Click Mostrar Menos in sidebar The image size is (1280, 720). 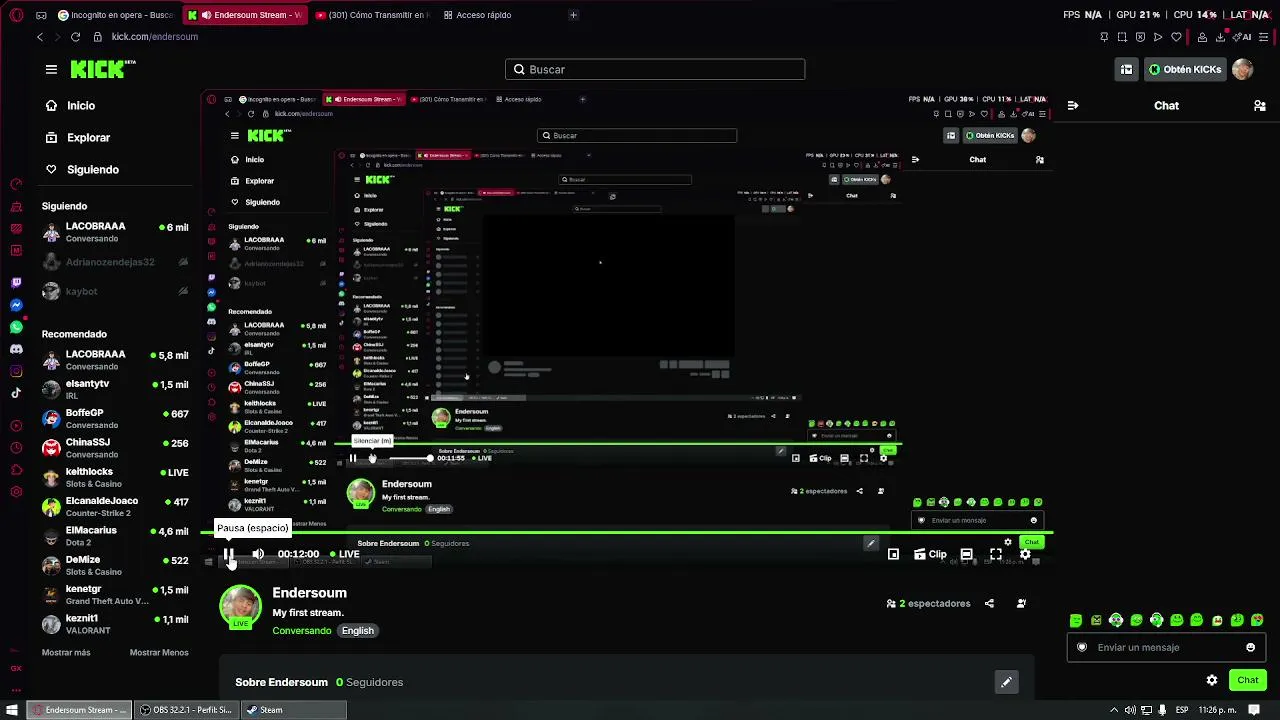click(159, 653)
